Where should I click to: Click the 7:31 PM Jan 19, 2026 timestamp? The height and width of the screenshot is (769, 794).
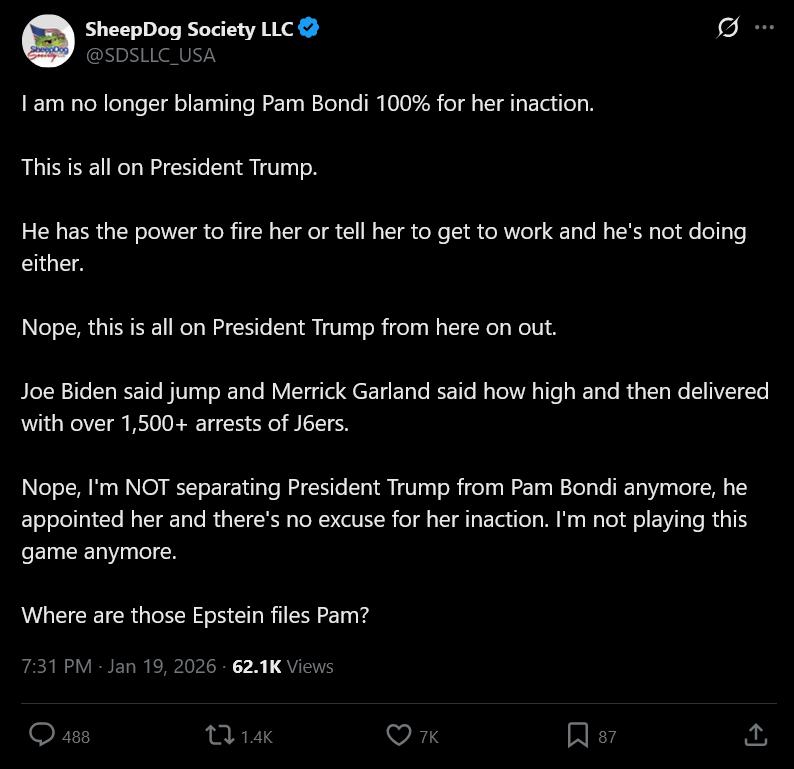click(118, 666)
